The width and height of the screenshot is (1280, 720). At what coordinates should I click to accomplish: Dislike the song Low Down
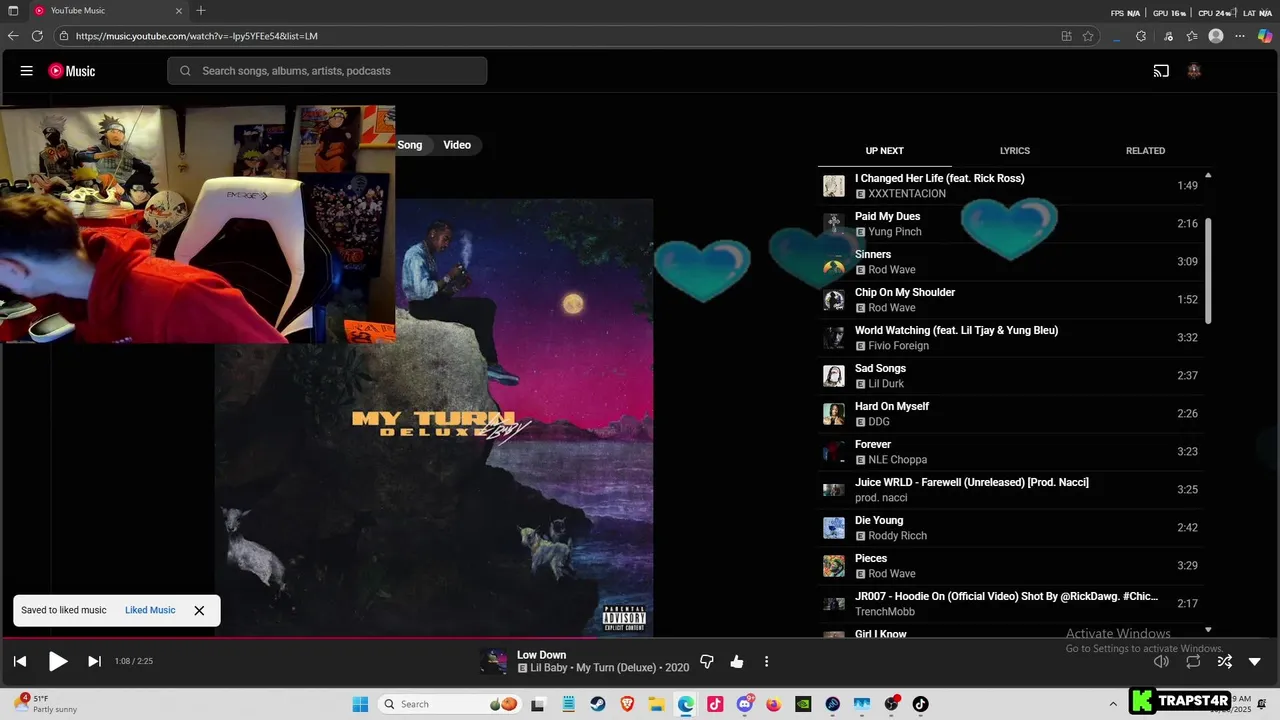(707, 662)
